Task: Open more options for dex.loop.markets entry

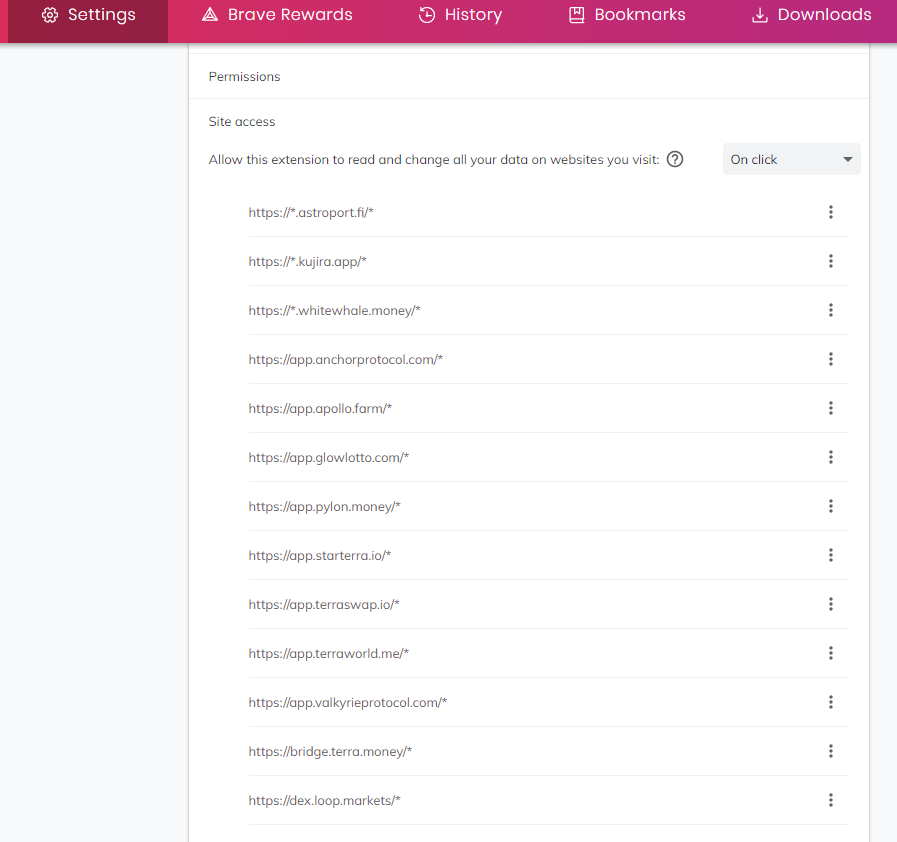Action: click(x=831, y=800)
